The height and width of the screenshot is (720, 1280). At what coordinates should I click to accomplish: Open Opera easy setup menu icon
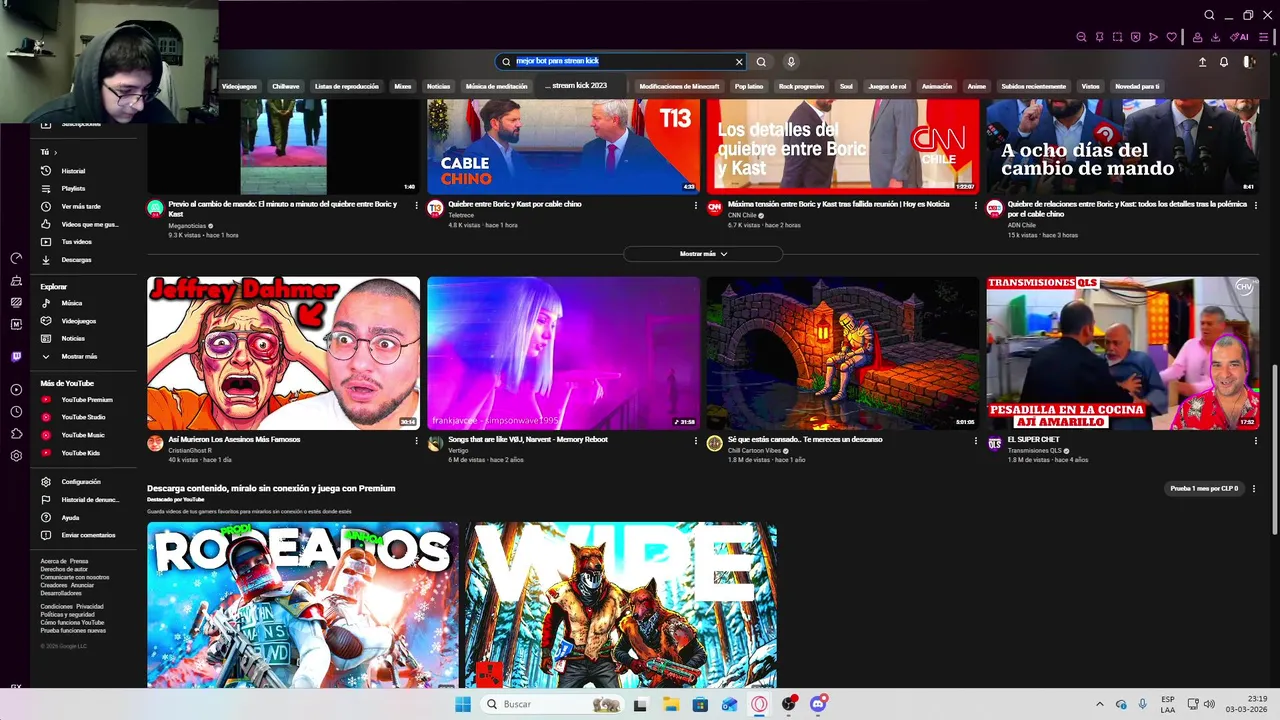point(1265,37)
